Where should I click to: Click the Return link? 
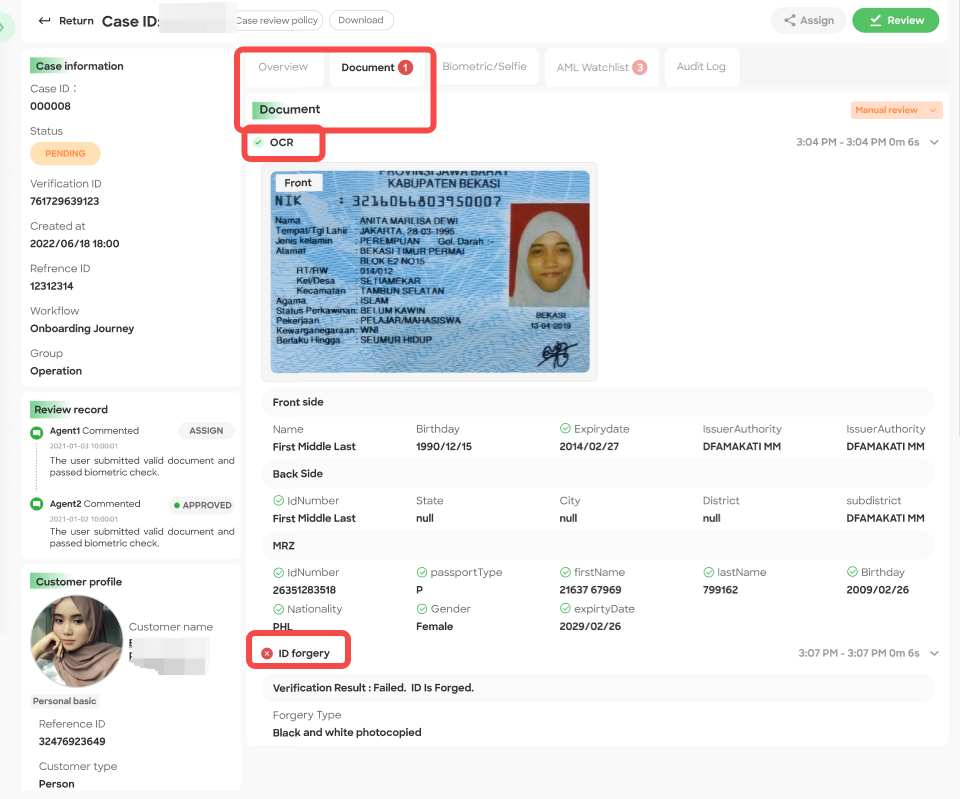66,21
